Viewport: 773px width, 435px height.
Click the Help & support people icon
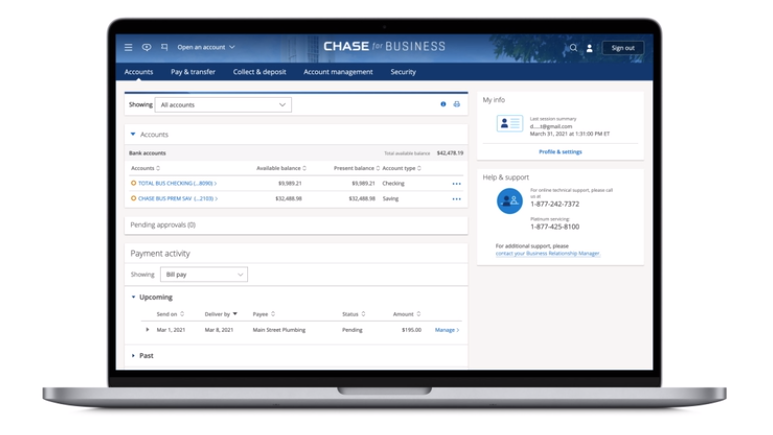point(509,201)
